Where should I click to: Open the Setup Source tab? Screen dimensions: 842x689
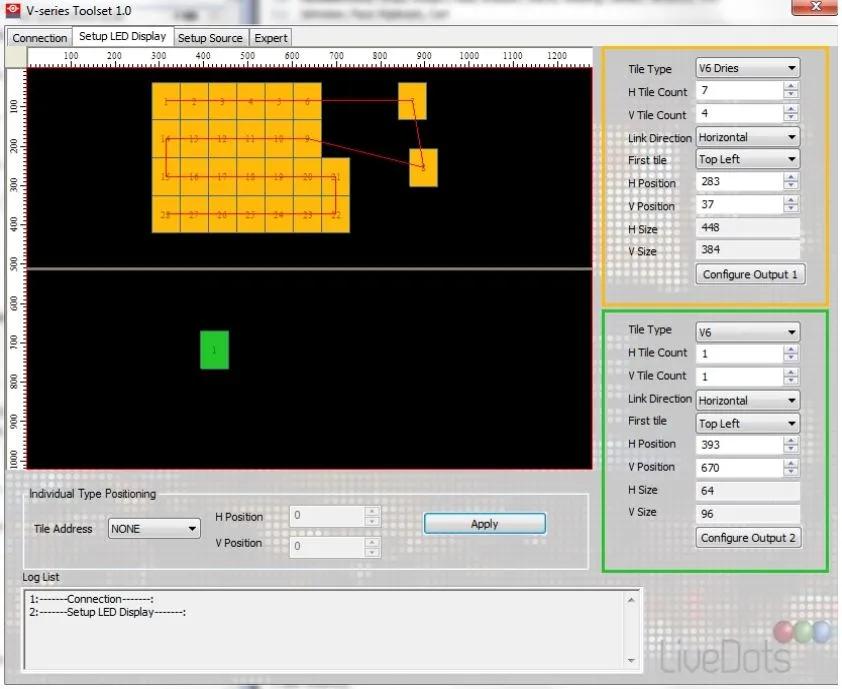pyautogui.click(x=210, y=38)
